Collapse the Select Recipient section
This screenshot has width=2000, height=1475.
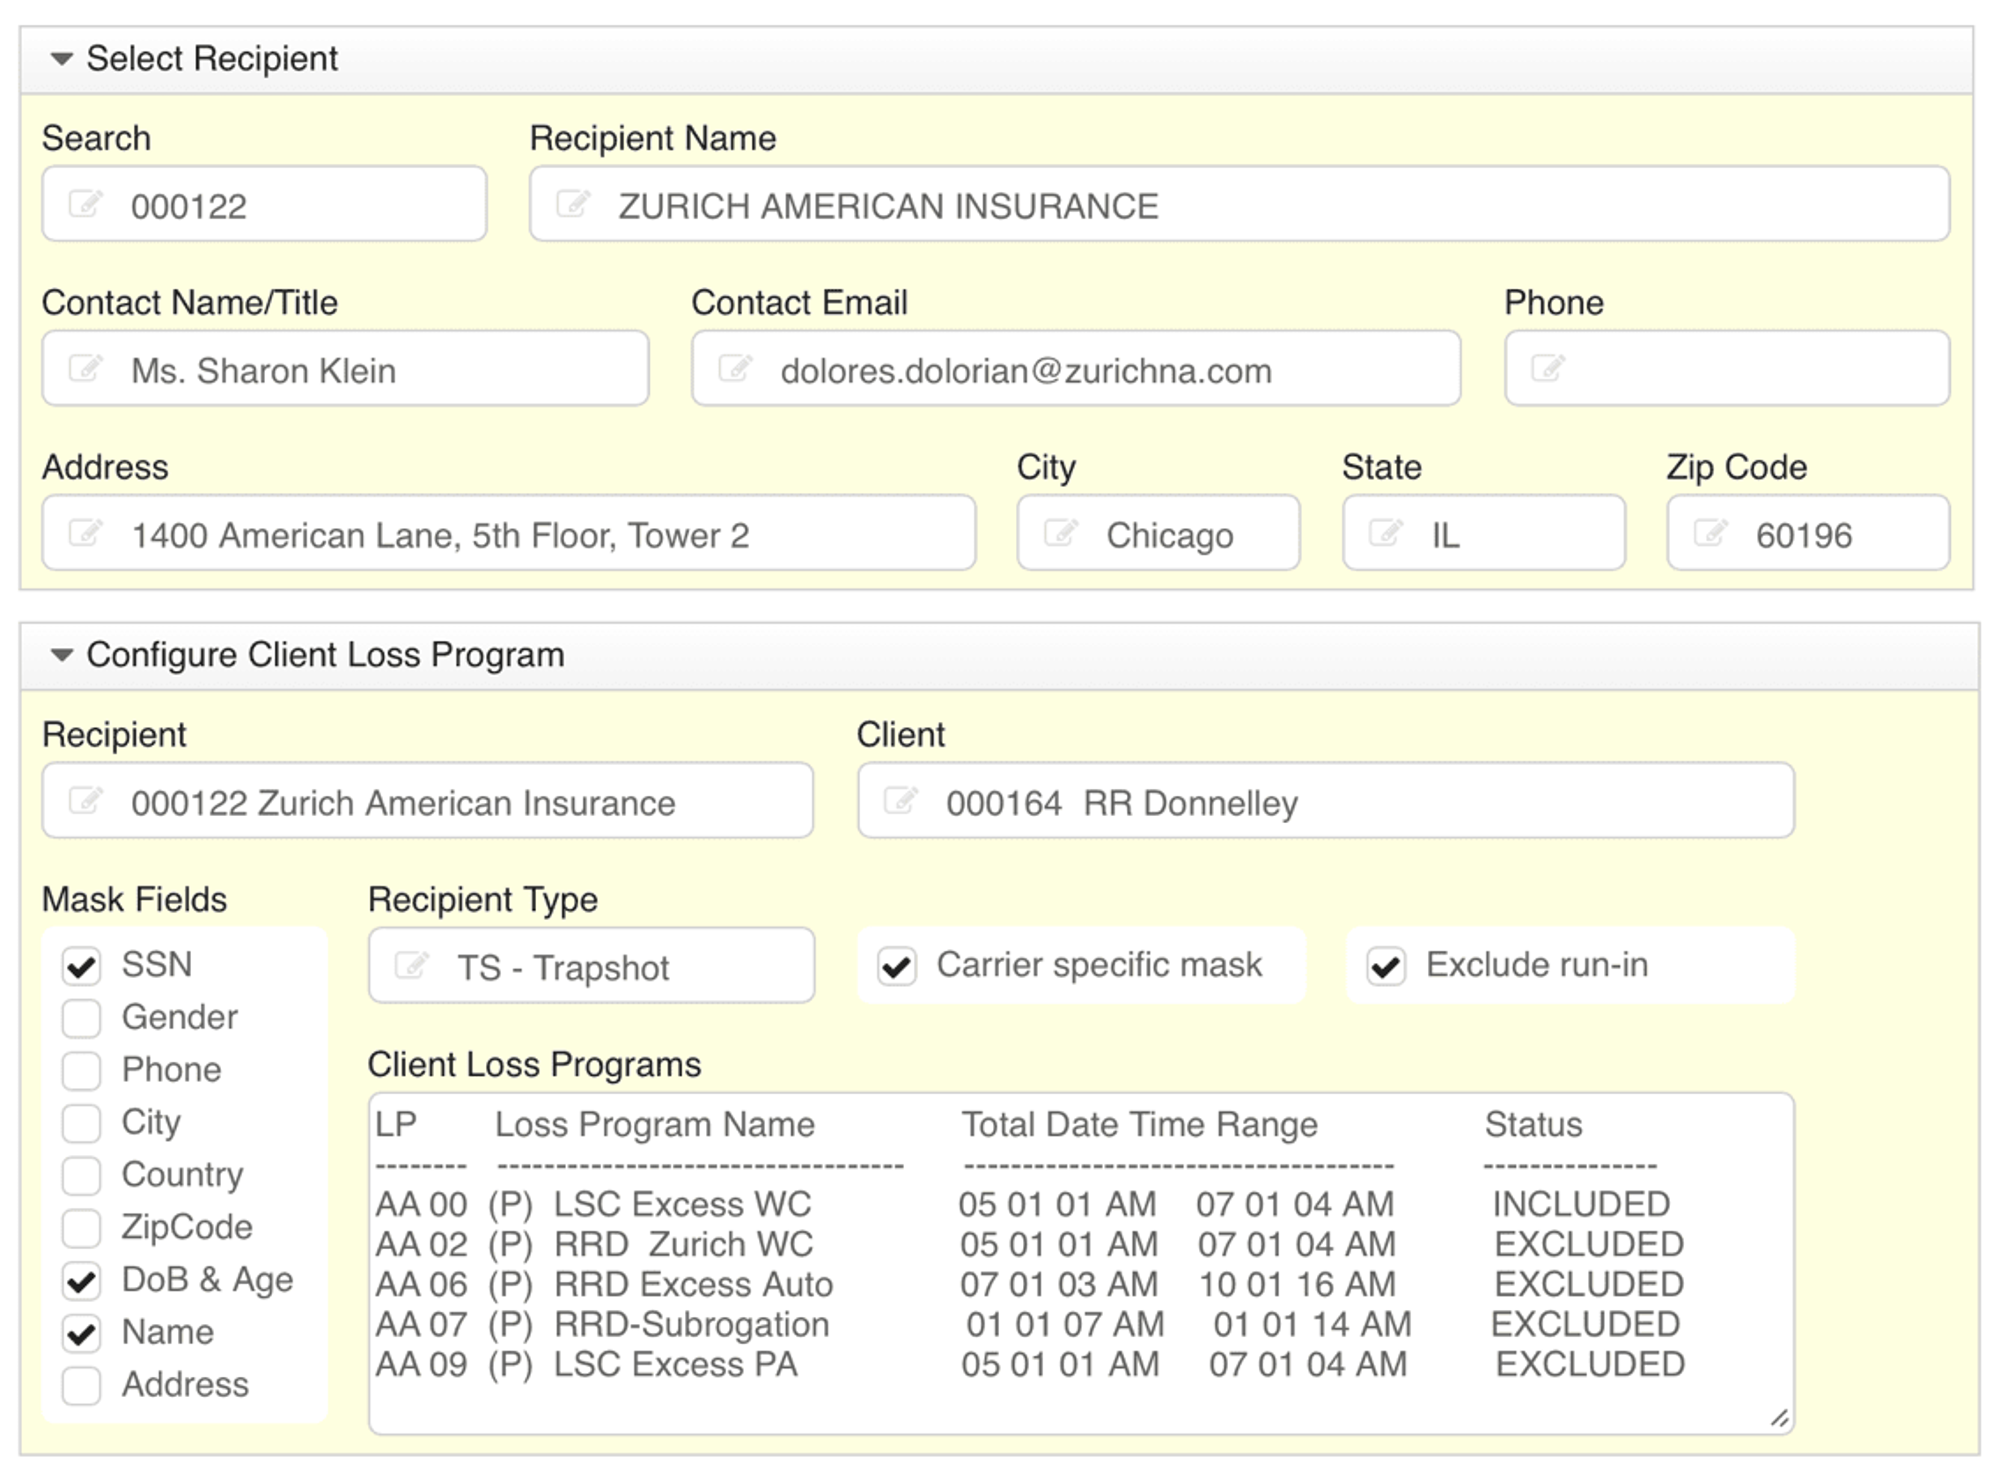(62, 59)
